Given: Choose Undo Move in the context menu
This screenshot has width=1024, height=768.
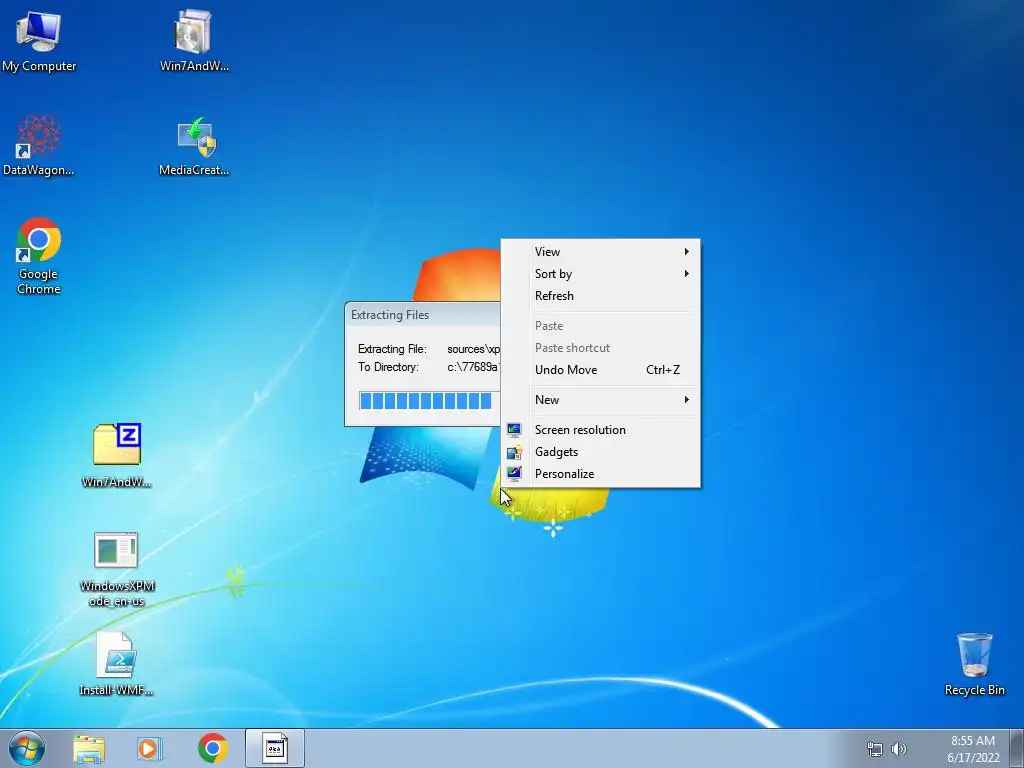Looking at the screenshot, I should click(x=601, y=370).
